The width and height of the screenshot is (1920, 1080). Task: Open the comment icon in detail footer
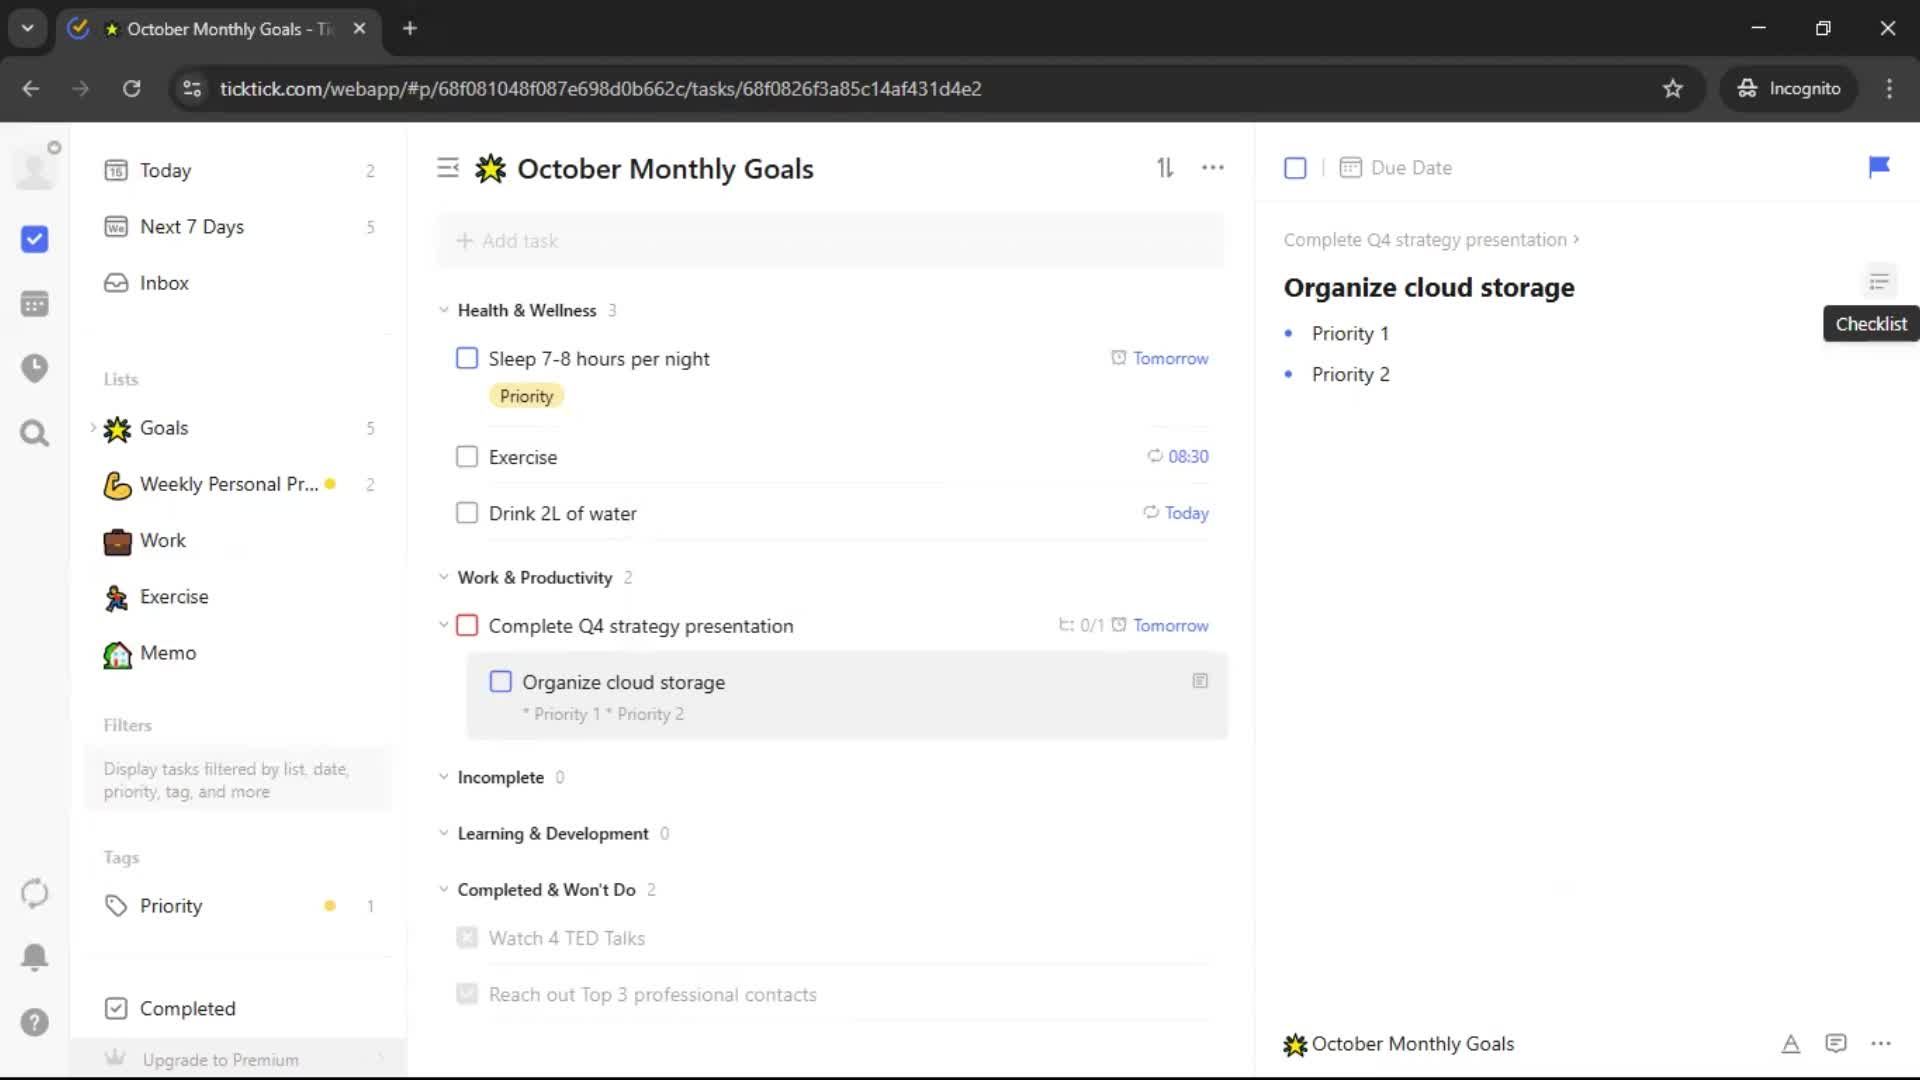[x=1835, y=1044]
